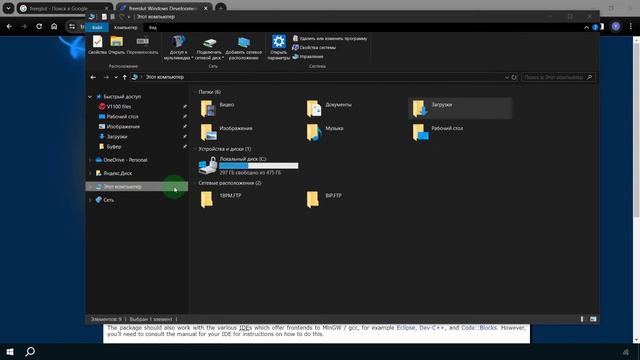The width and height of the screenshot is (640, 360).
Task: Open Explorer help question icon
Action: click(595, 27)
